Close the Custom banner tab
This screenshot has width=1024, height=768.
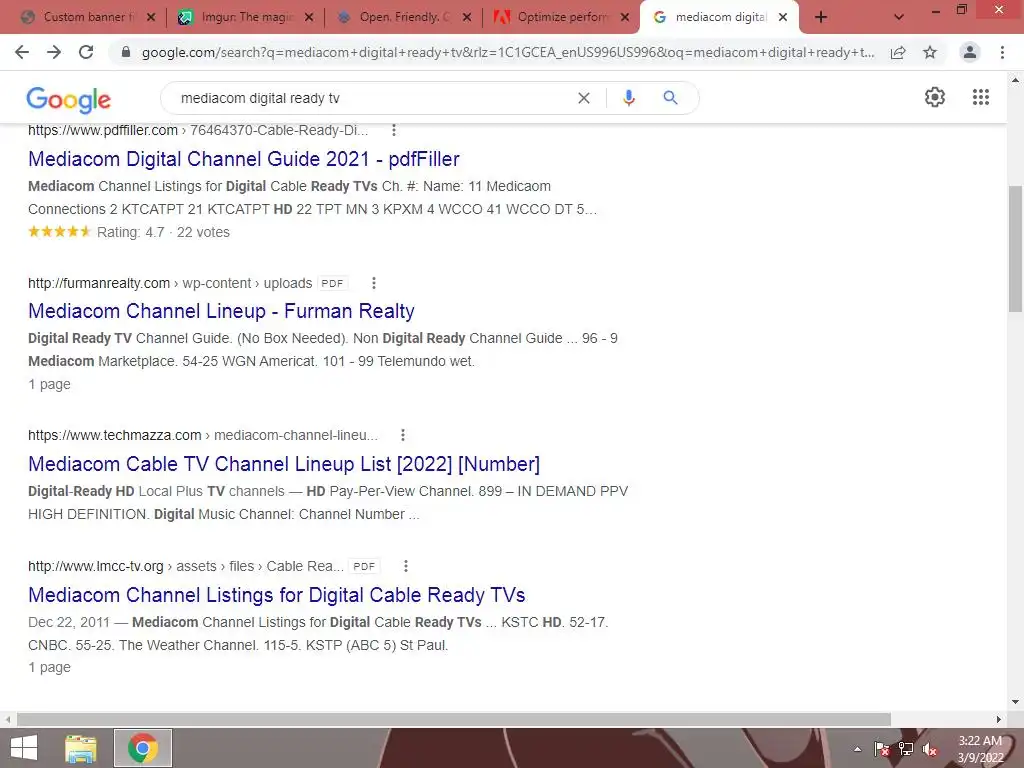[x=151, y=18]
